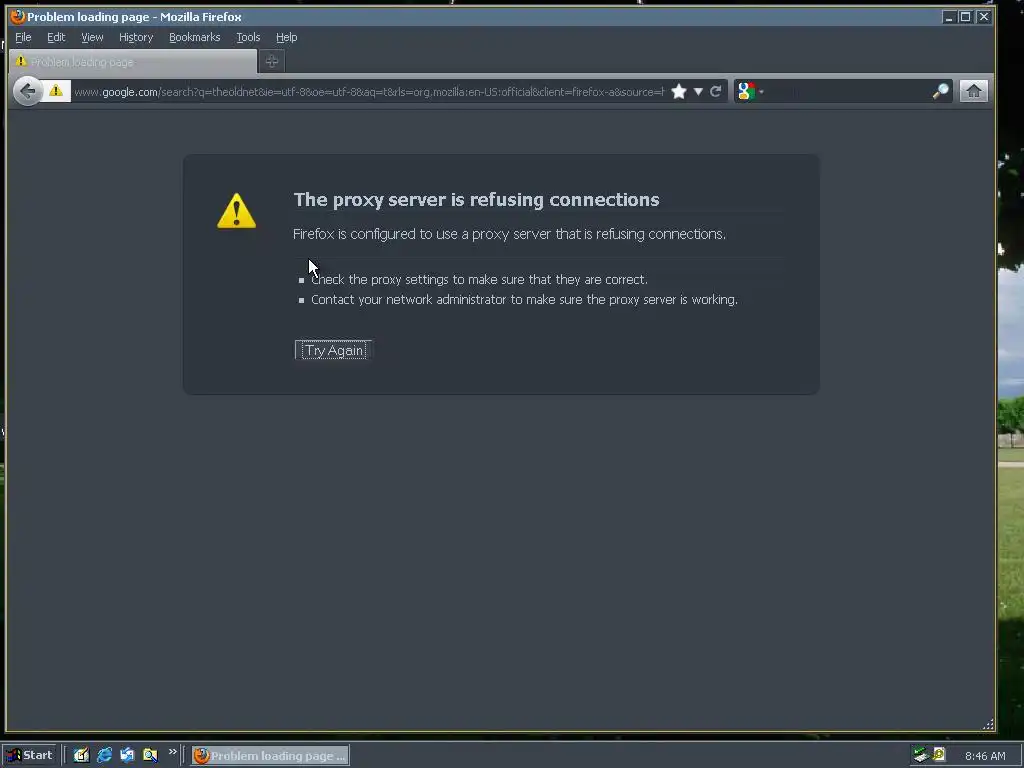Open the File menu
The image size is (1024, 768).
pyautogui.click(x=23, y=37)
